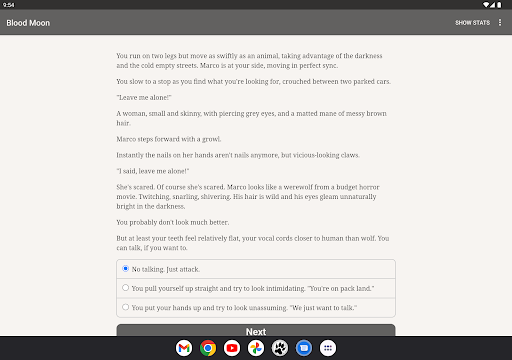Open the Messages app in dock
Image resolution: width=512 pixels, height=360 pixels.
(304, 348)
